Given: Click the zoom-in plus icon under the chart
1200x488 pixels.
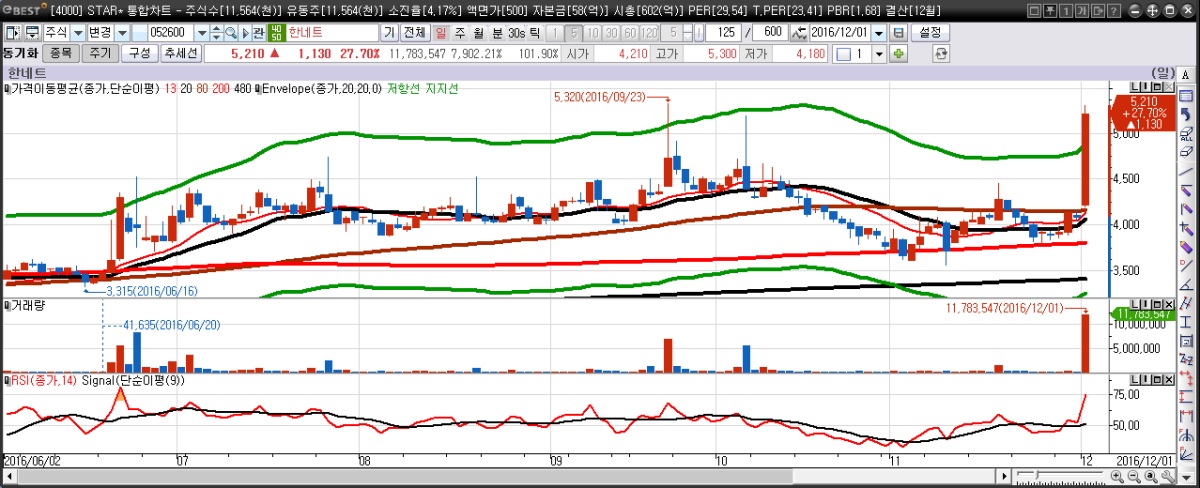Looking at the screenshot, I should coord(1117,476).
